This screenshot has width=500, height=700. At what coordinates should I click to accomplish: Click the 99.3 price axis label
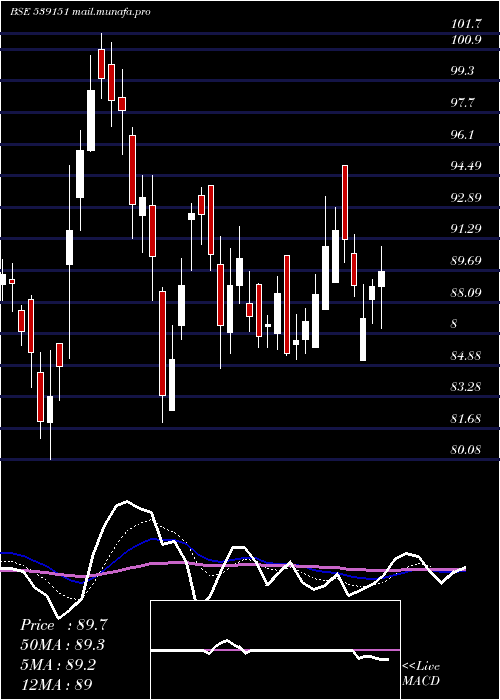[x=463, y=71]
